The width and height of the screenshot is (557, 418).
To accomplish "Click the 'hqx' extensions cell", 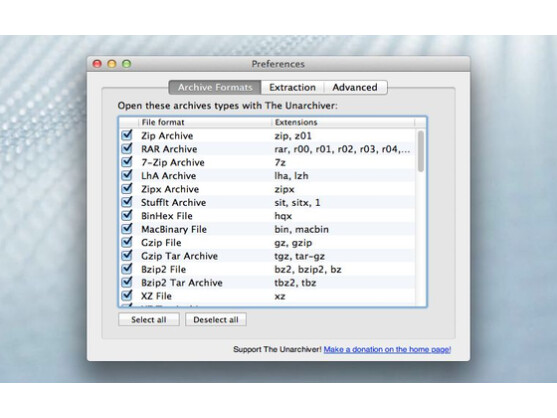I will point(283,216).
